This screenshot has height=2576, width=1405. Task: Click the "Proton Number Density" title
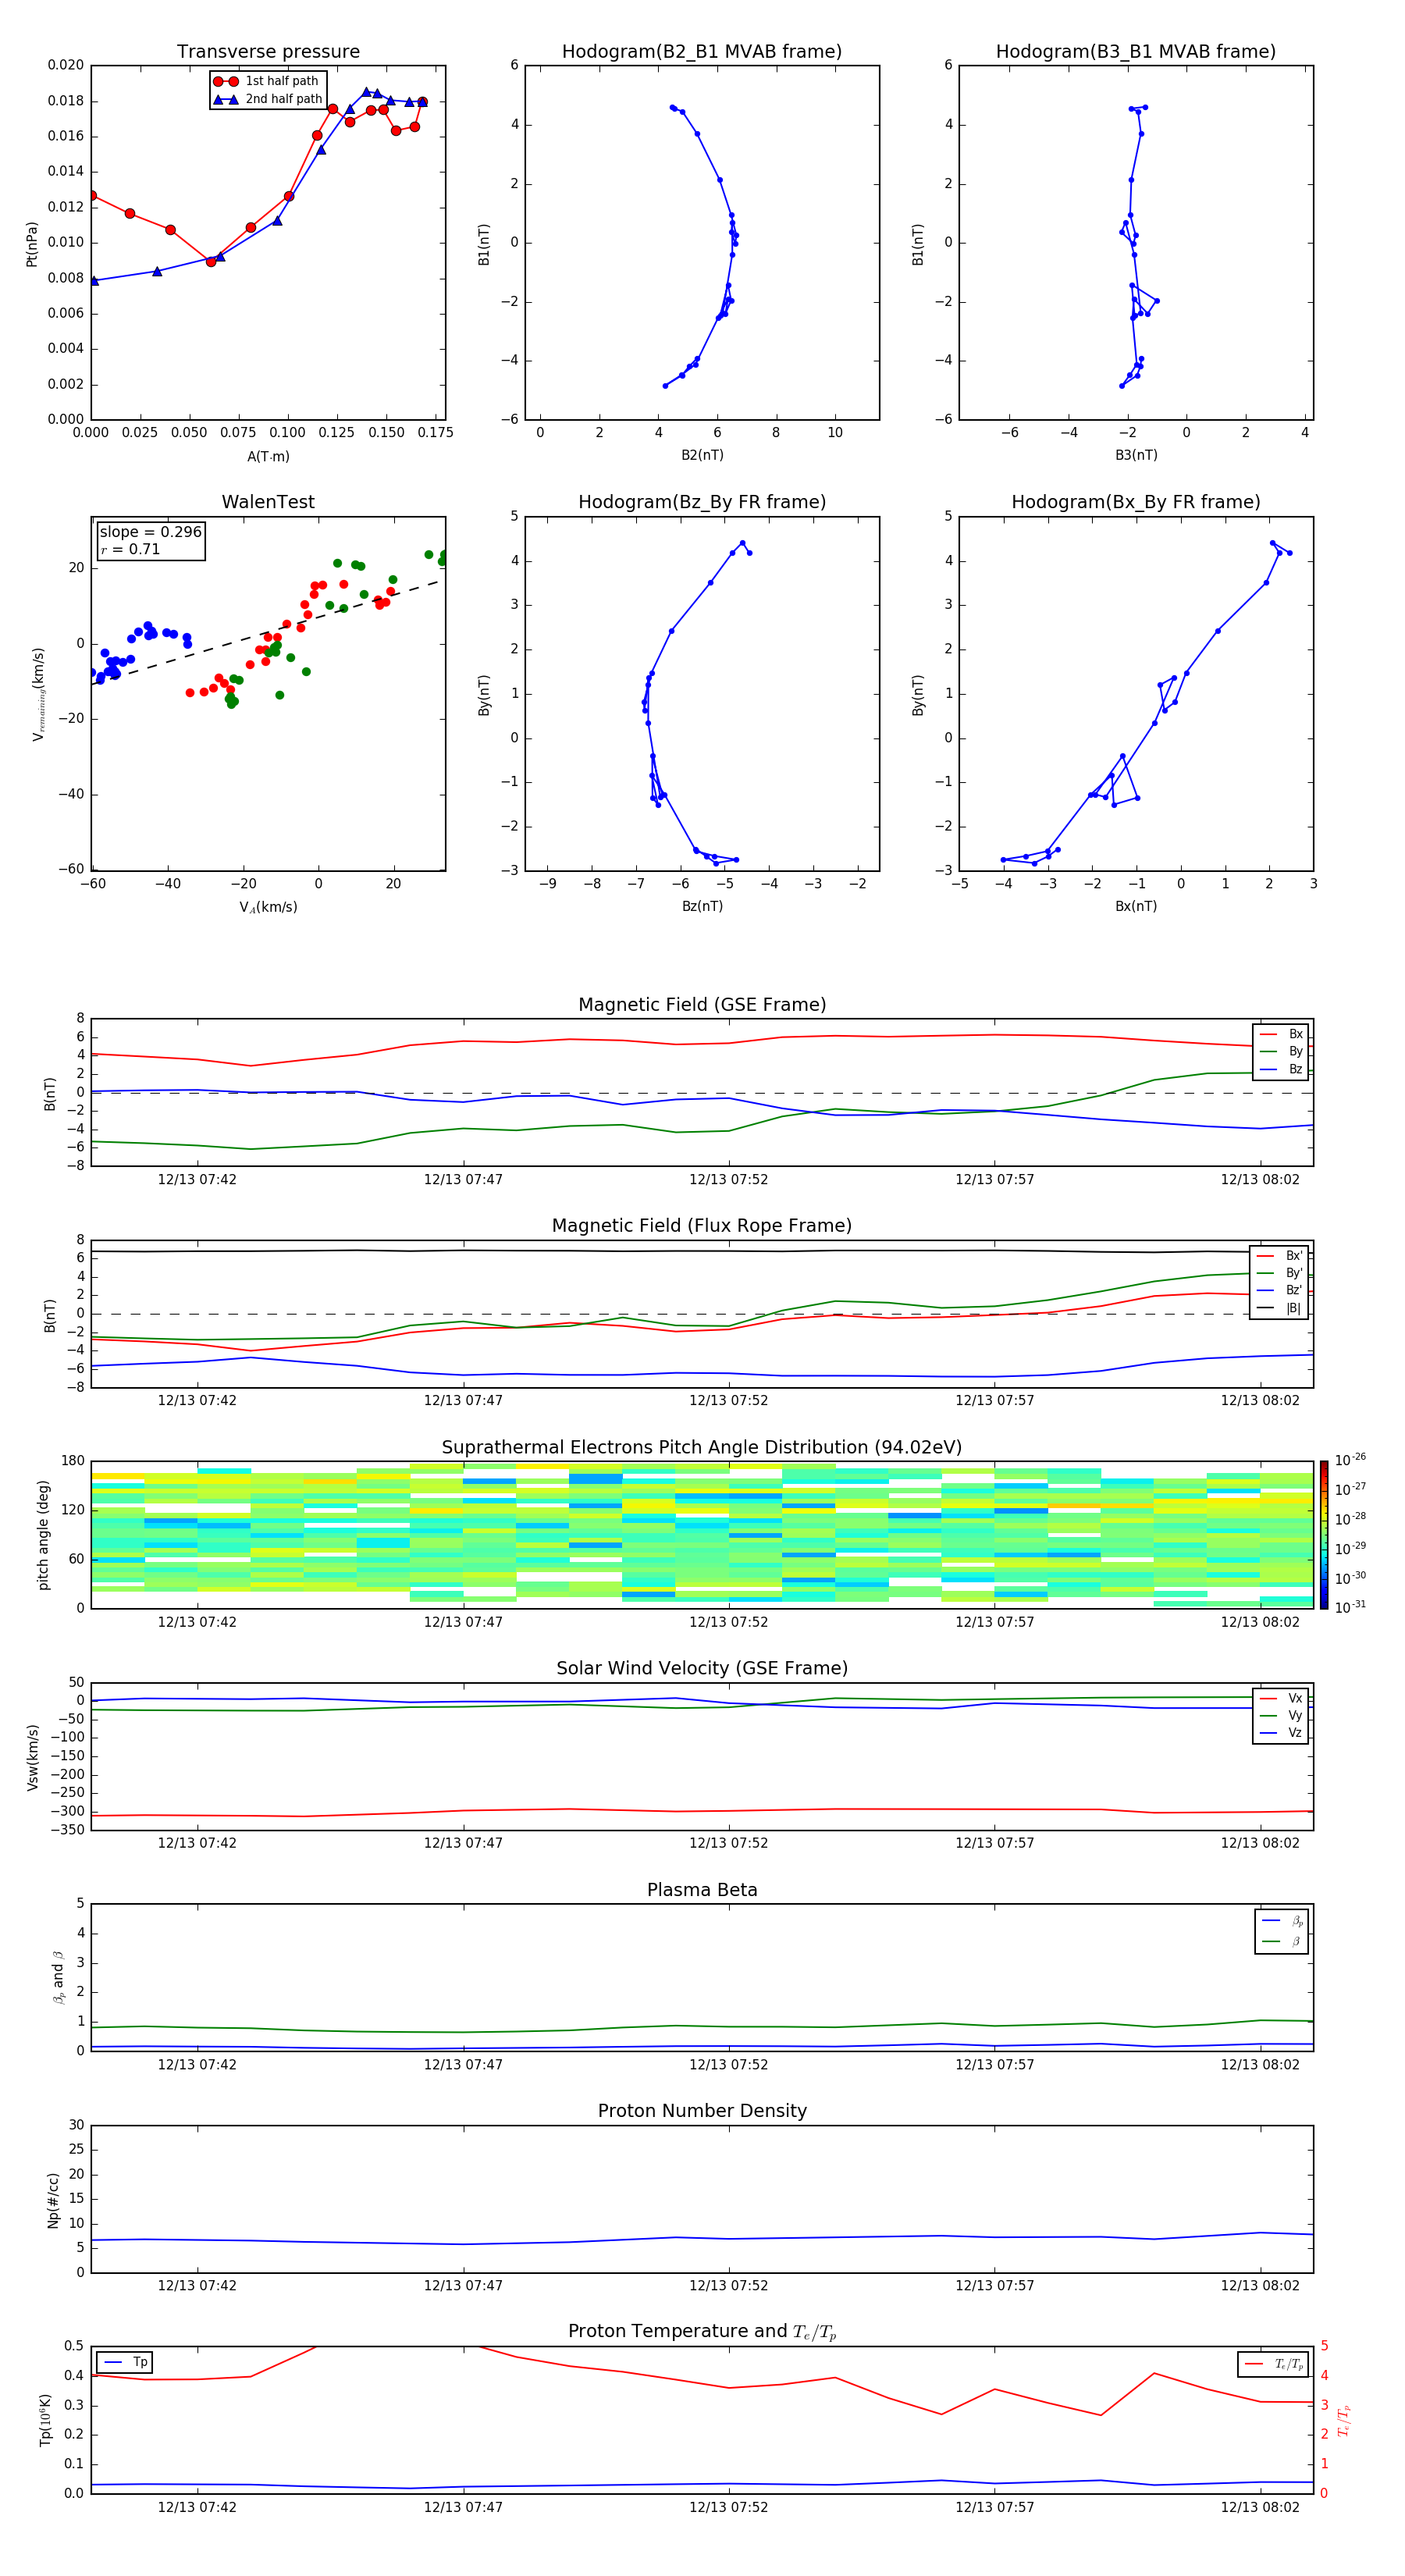702,2111
